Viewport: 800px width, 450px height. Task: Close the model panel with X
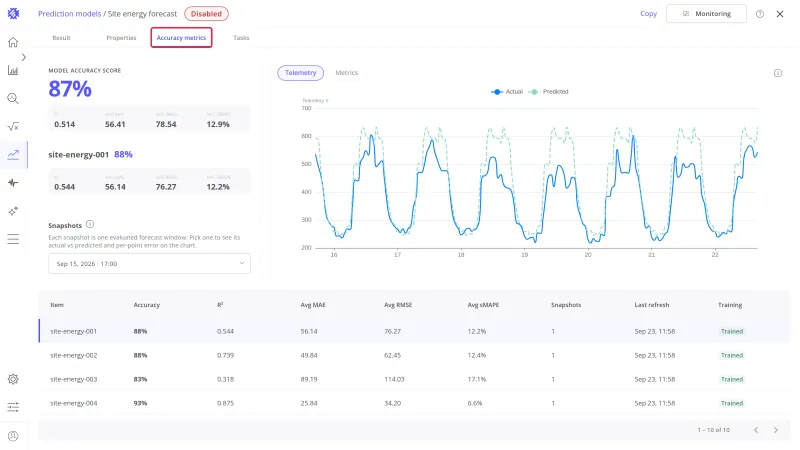coord(780,14)
